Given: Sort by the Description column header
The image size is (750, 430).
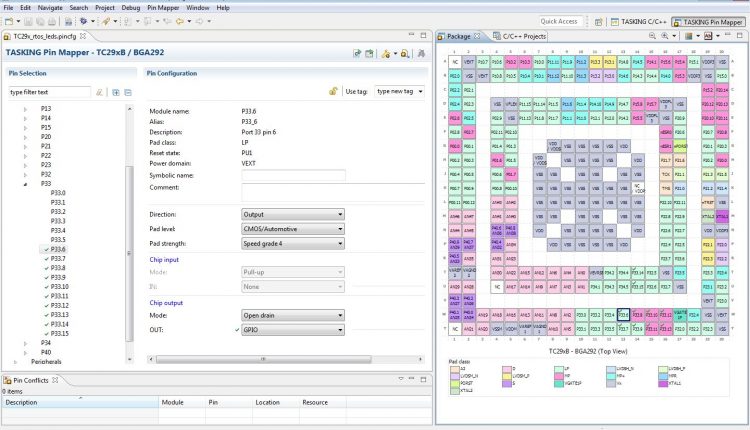Looking at the screenshot, I should (x=80, y=402).
